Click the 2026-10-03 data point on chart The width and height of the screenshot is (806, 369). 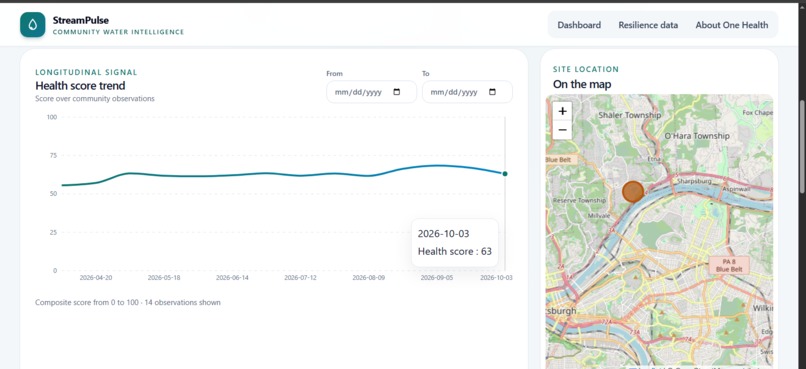(x=505, y=174)
